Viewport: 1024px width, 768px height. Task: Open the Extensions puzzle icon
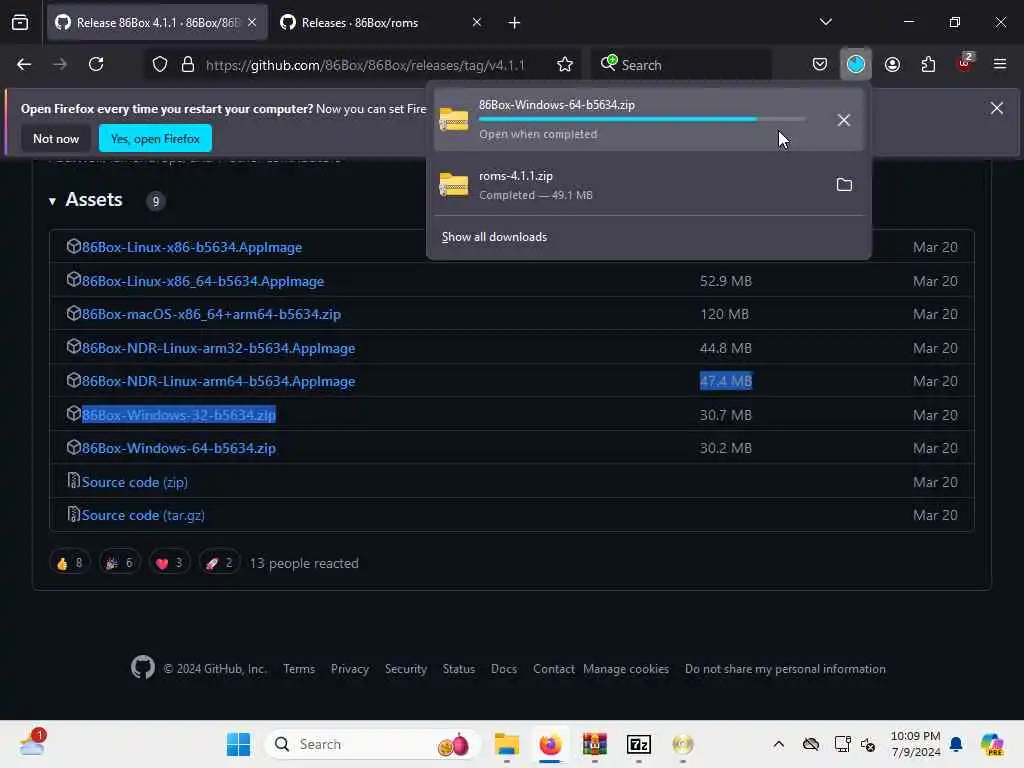(x=928, y=65)
